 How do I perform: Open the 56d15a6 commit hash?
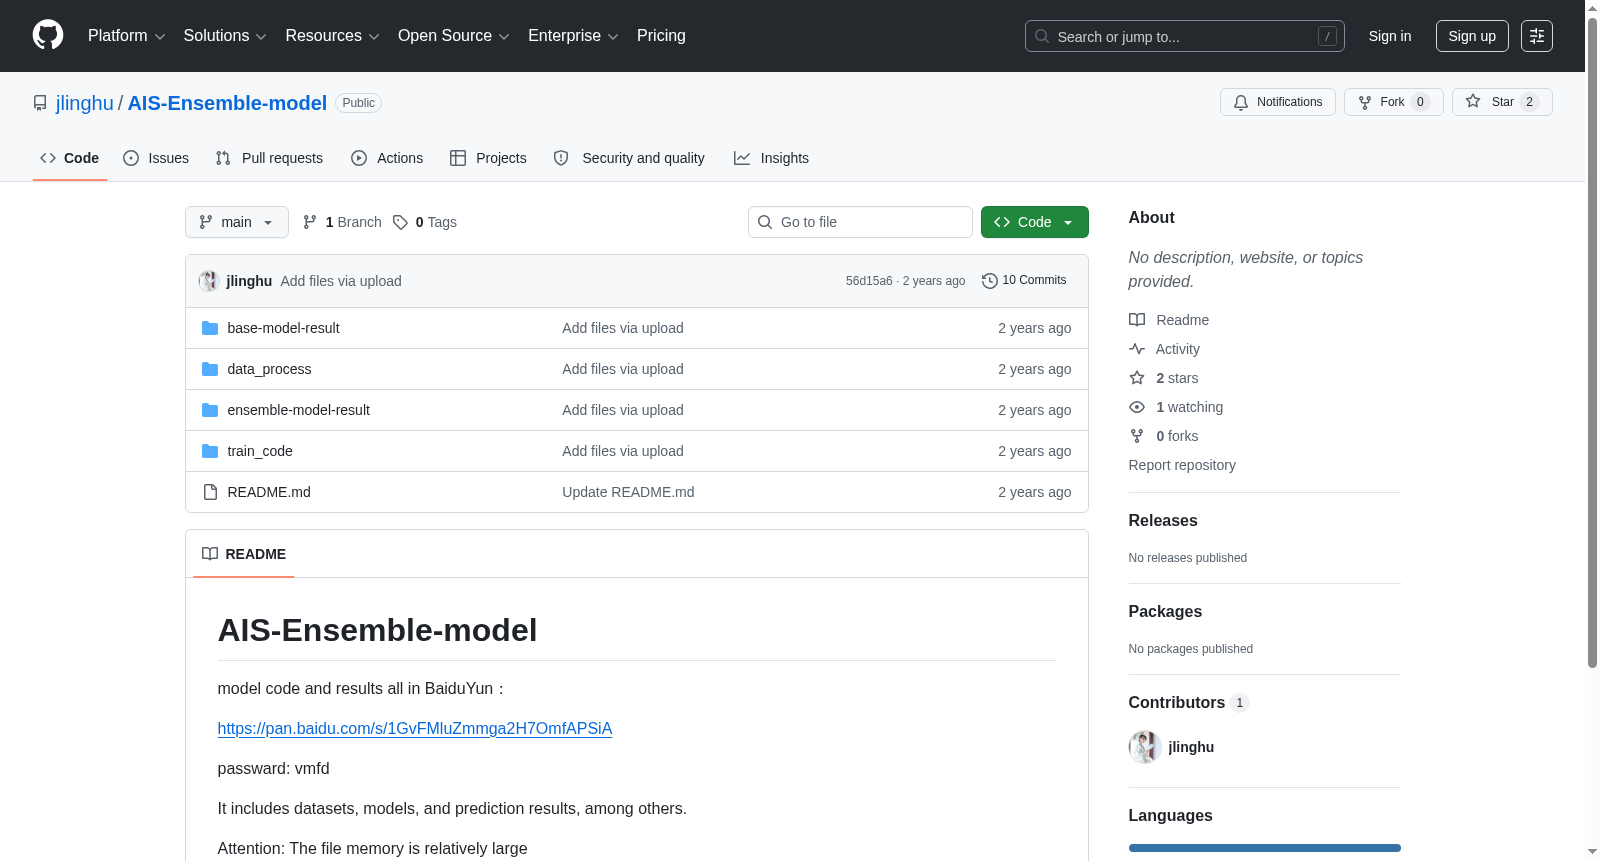[x=869, y=281]
